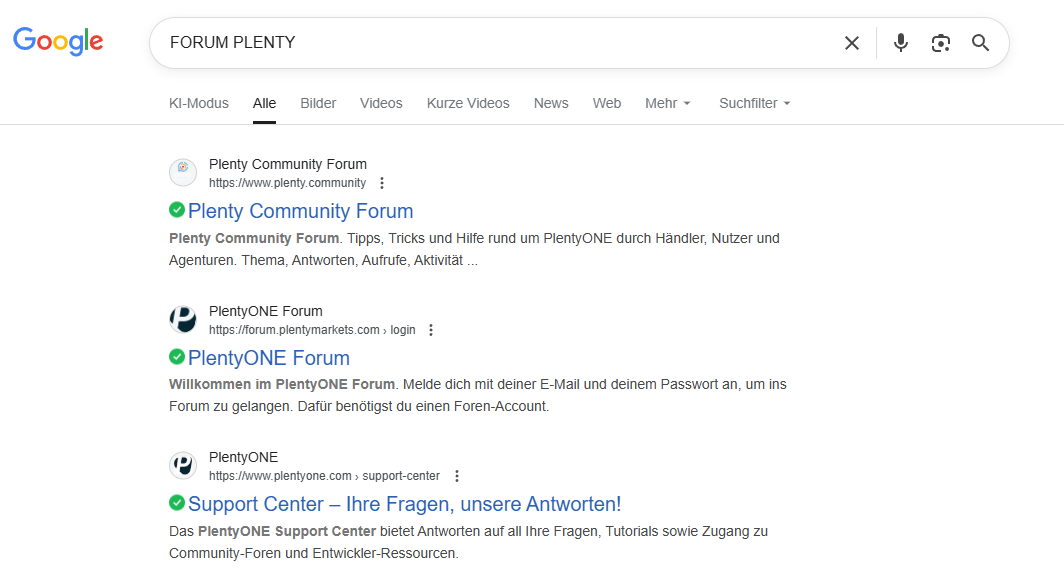Image resolution: width=1064 pixels, height=585 pixels.
Task: Click green checkmark beside Plenty Community Forum
Action: point(177,210)
